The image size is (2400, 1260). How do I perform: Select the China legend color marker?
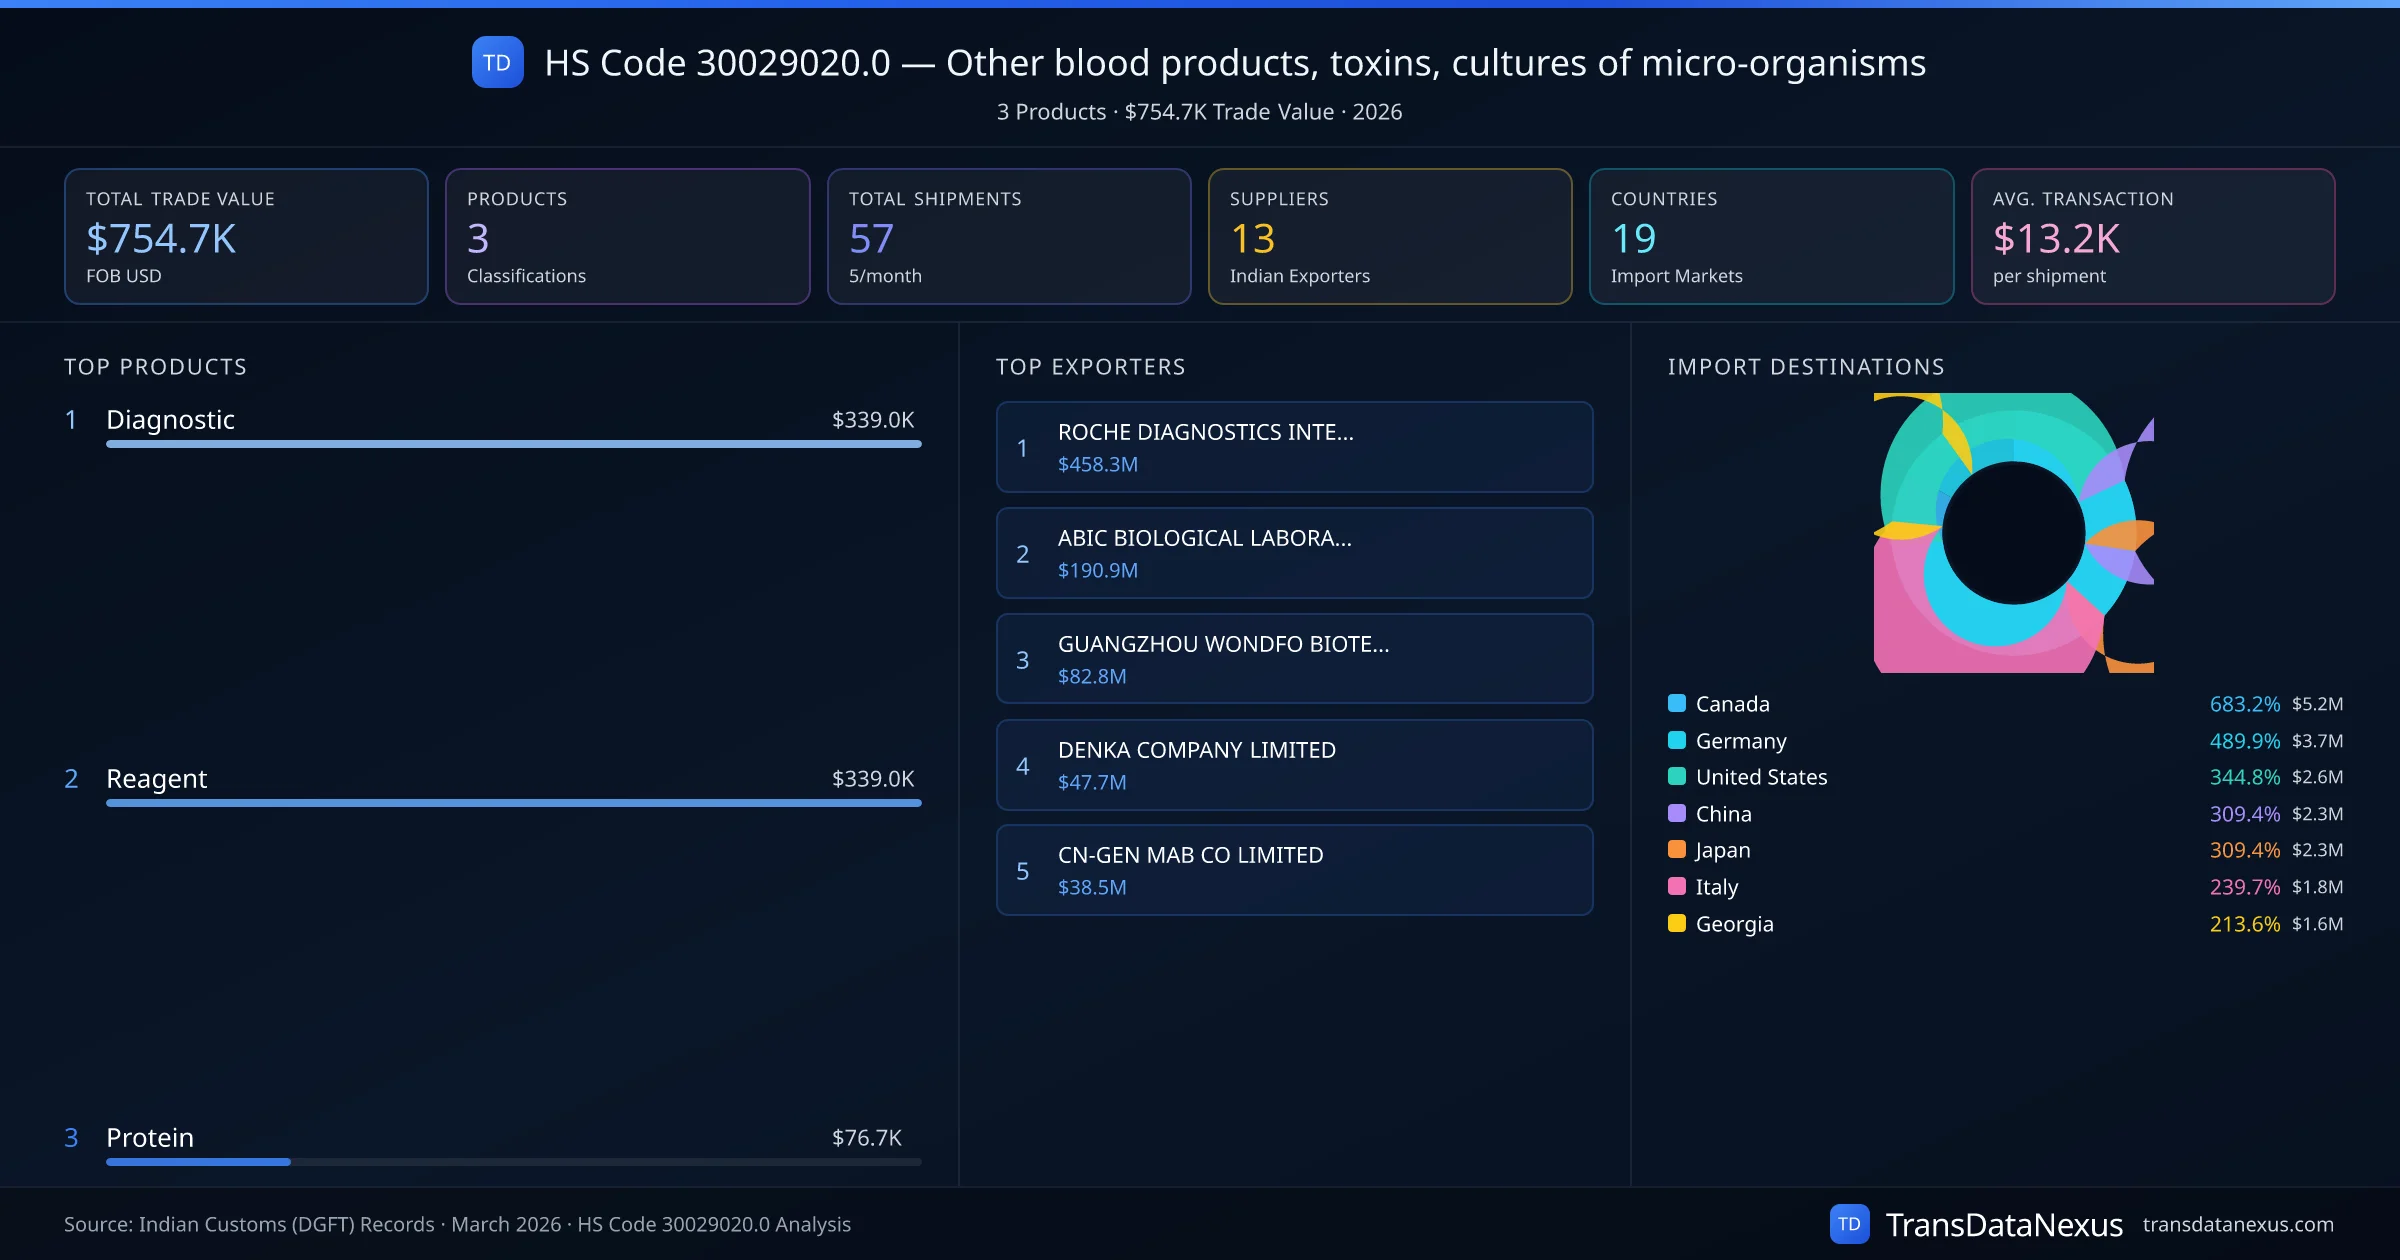click(x=1675, y=813)
